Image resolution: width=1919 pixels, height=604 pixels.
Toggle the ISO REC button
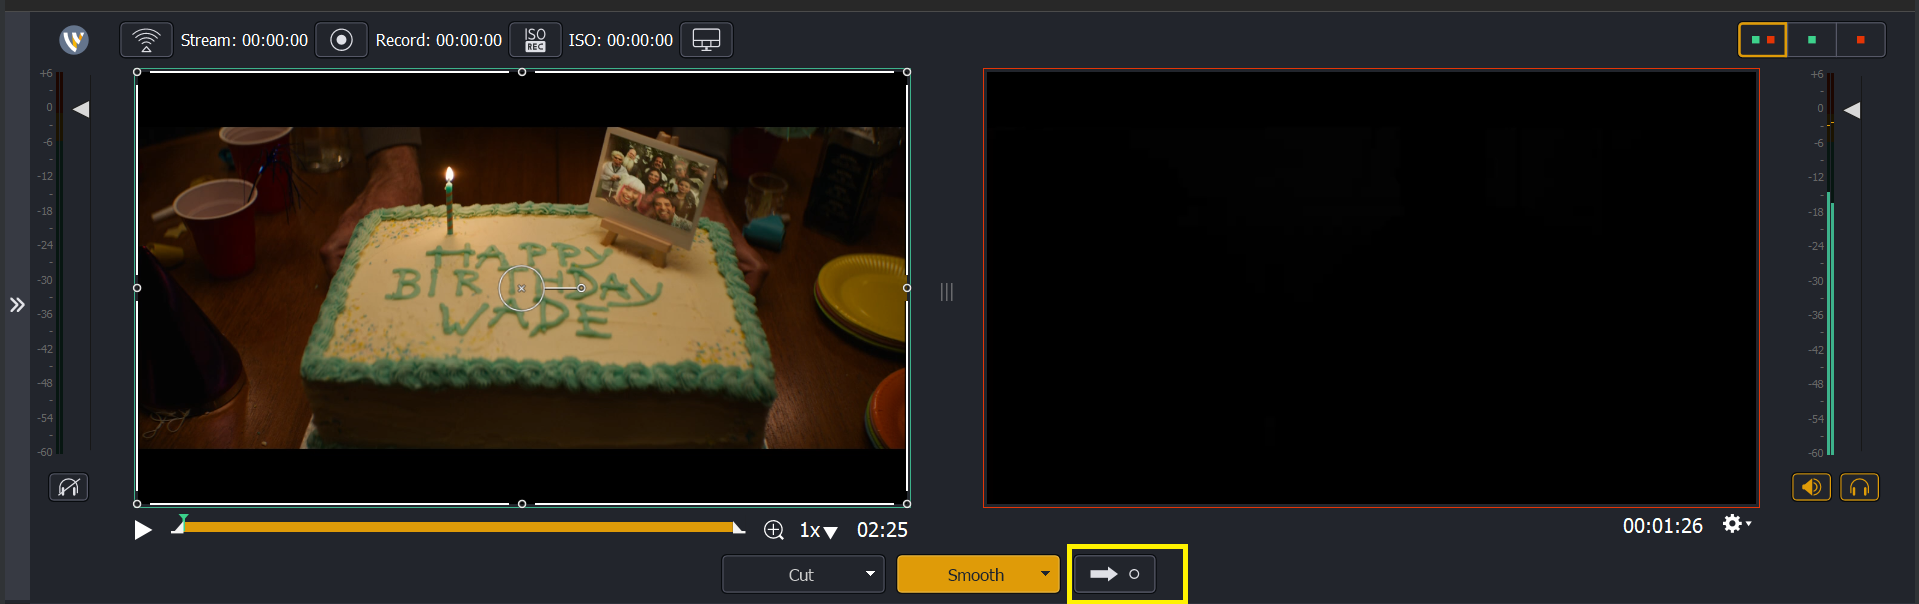click(535, 40)
